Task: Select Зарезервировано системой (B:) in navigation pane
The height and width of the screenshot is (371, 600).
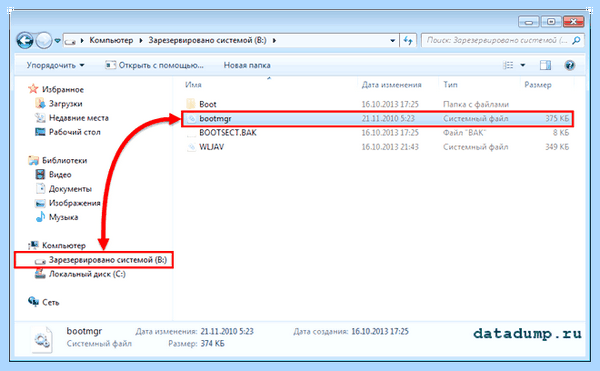Action: pos(108,260)
